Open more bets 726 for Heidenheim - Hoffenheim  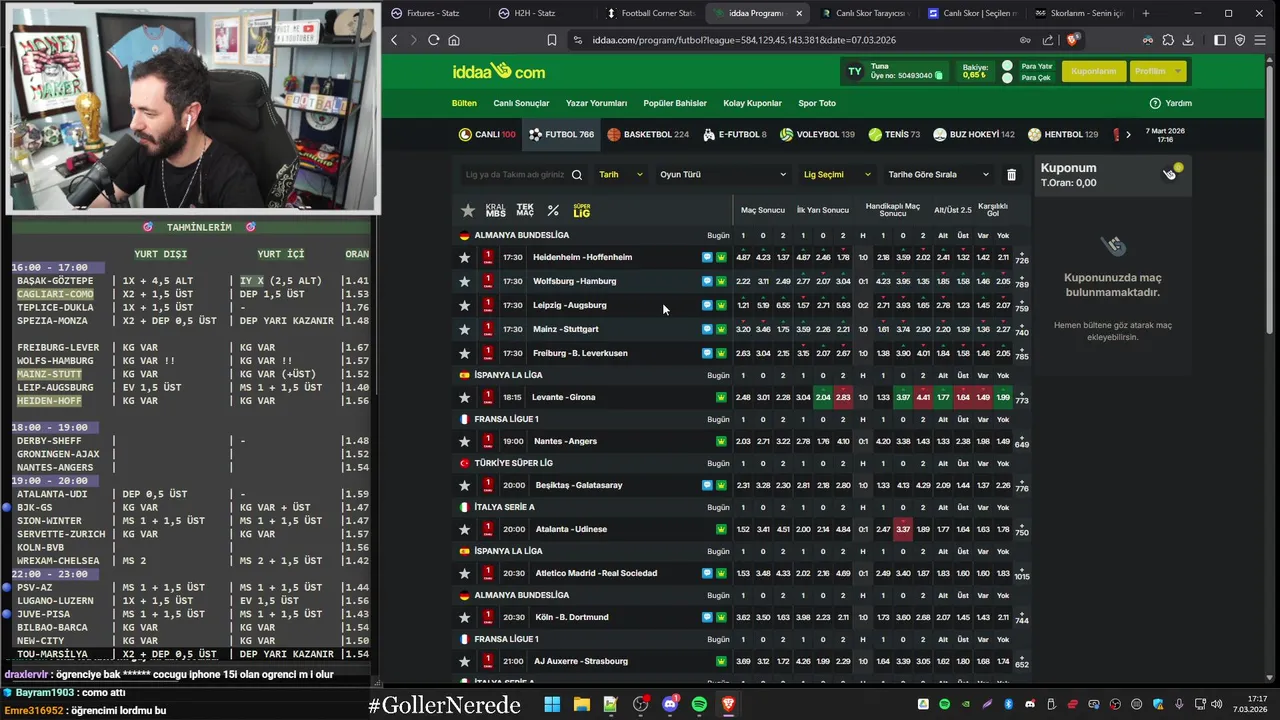1022,258
